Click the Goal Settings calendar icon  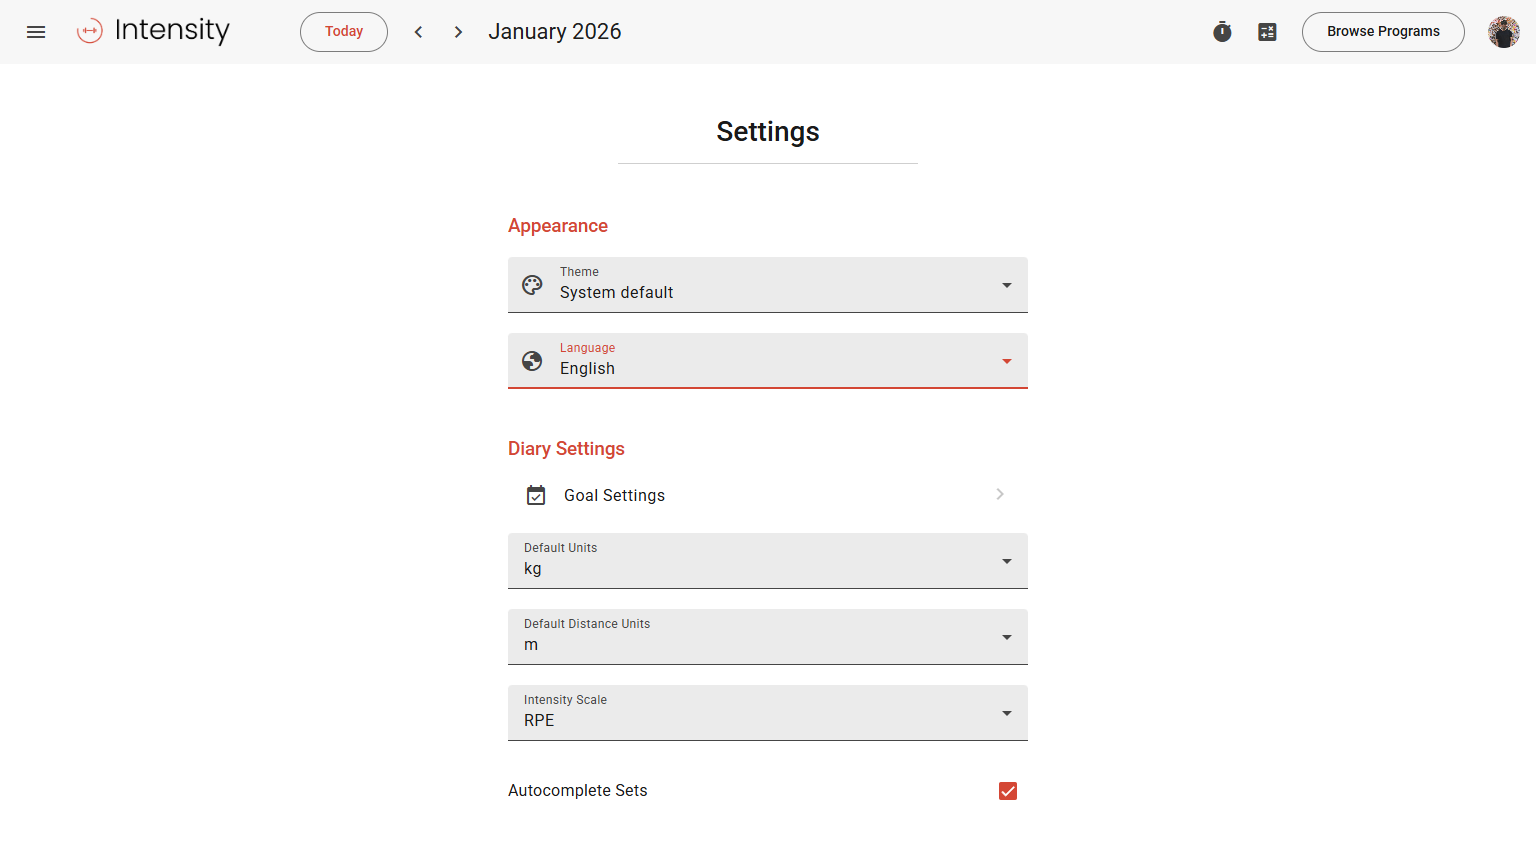click(536, 495)
